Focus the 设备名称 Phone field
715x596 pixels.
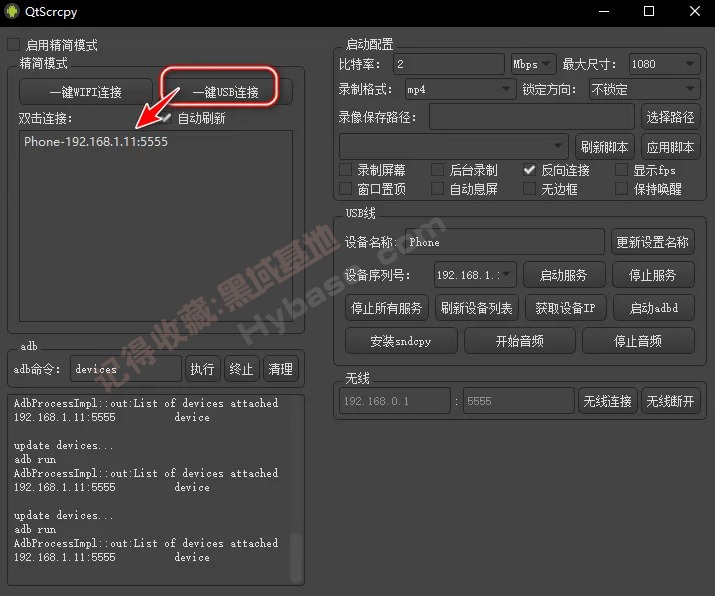click(505, 242)
